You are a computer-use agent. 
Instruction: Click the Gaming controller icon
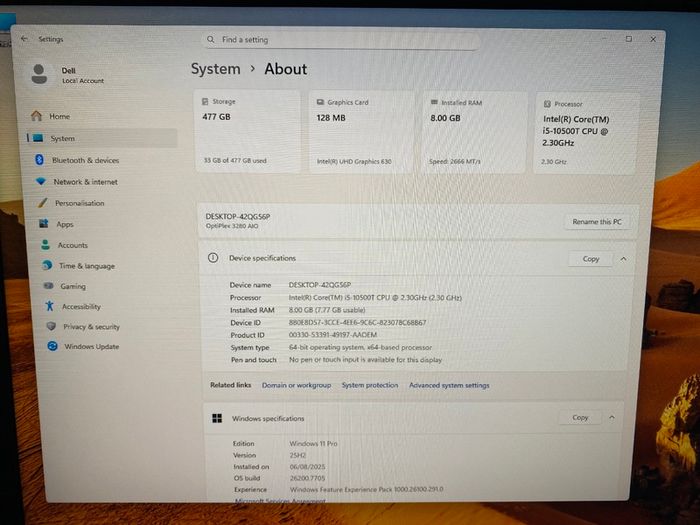tap(48, 285)
